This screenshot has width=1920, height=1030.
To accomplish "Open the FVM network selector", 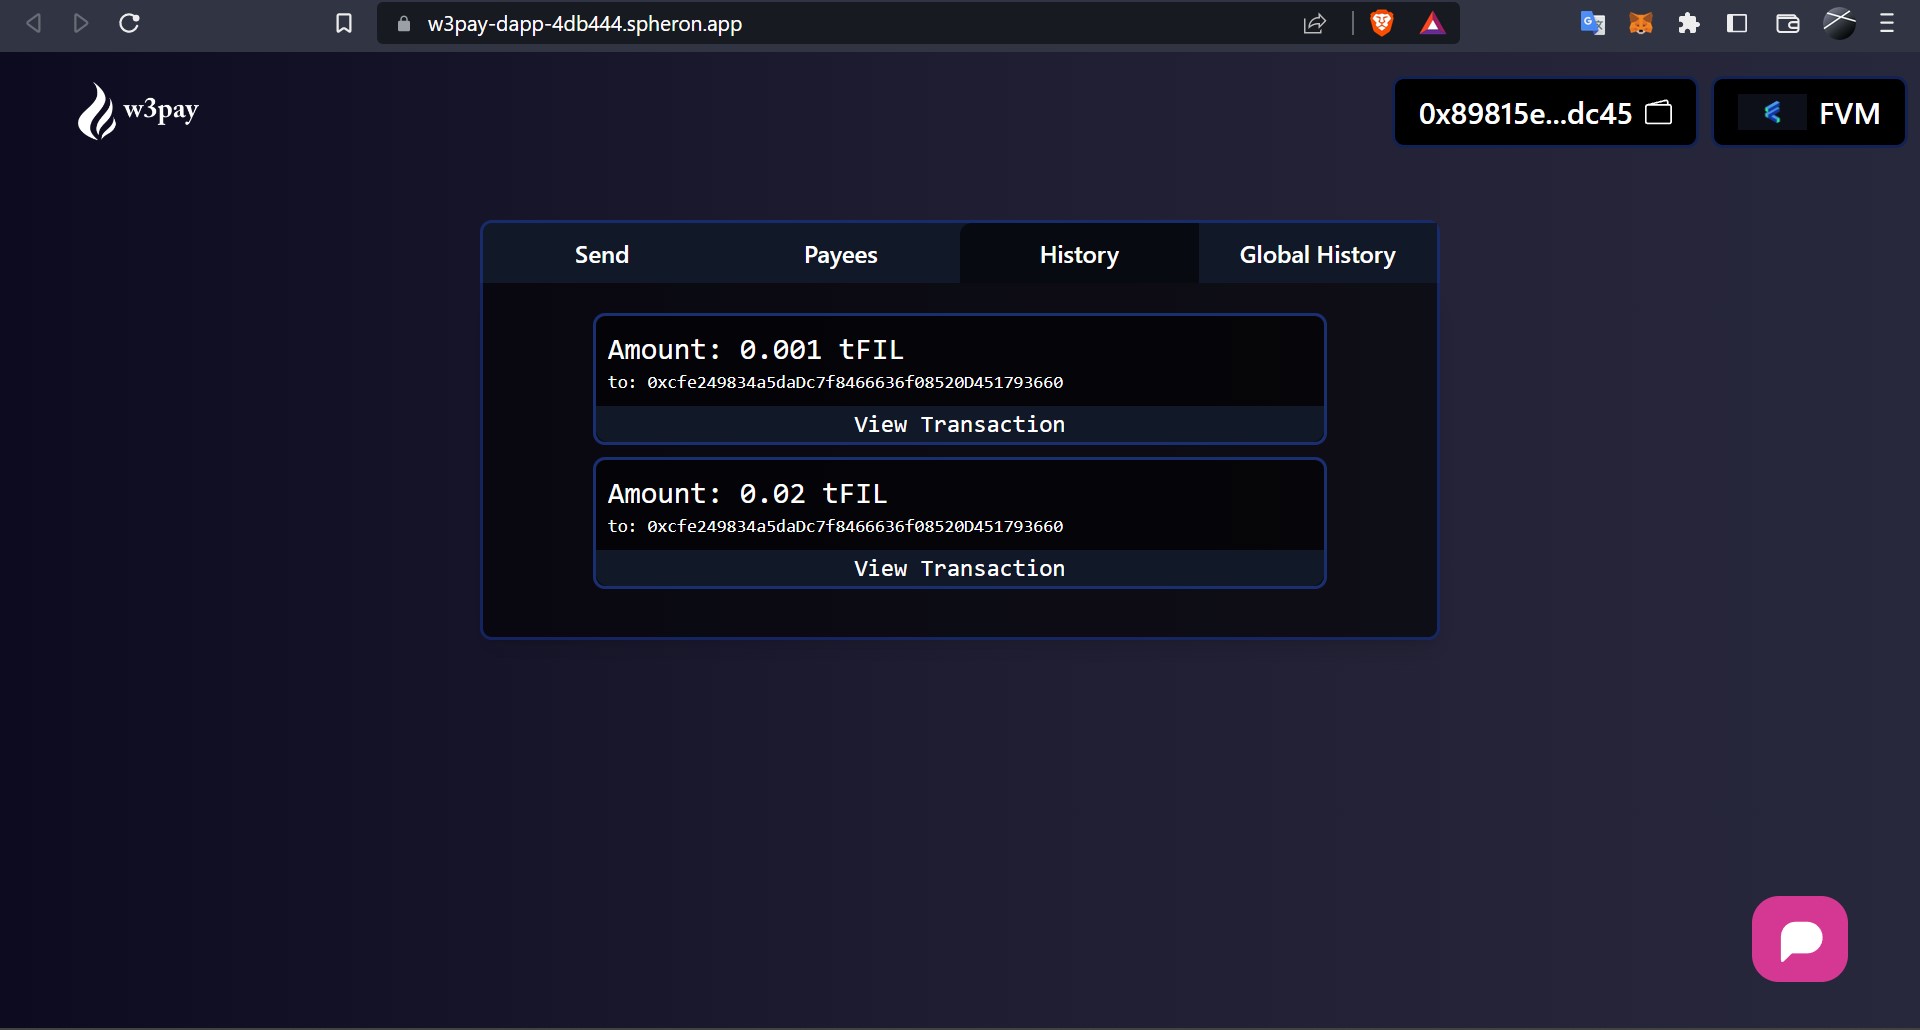I will click(x=1809, y=113).
